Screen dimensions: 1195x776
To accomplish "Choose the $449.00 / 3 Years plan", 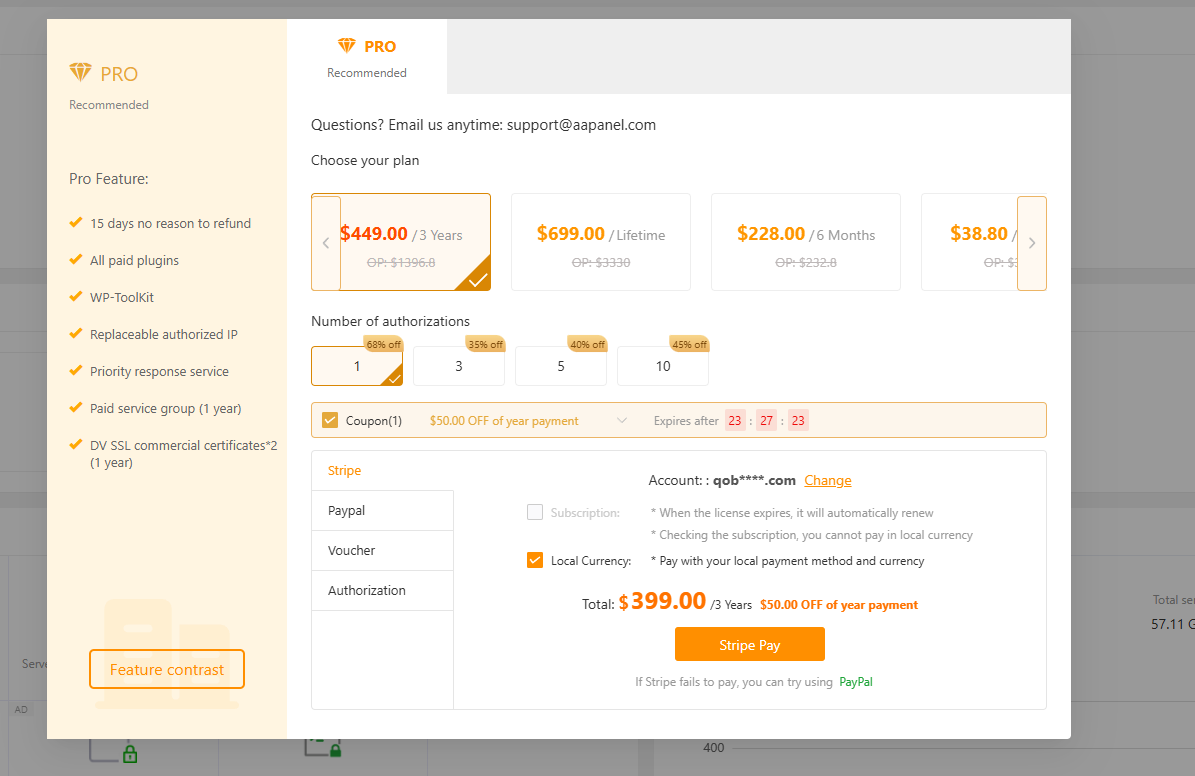I will 401,242.
